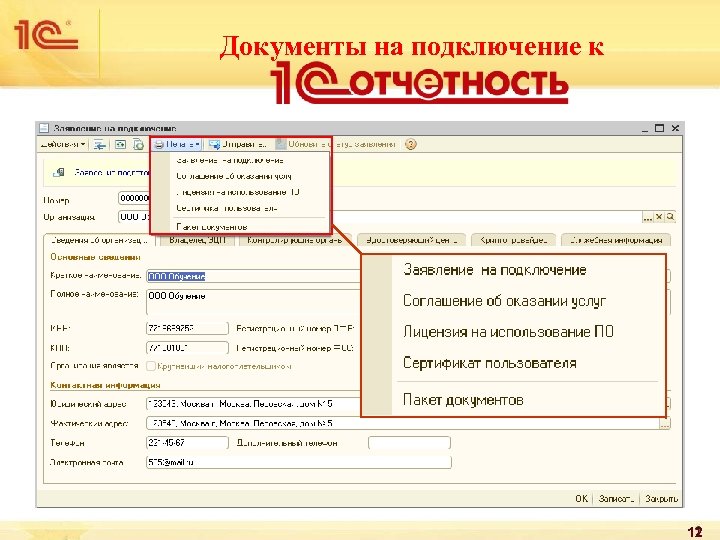Click the Краткое наименование field

pyautogui.click(x=253, y=276)
